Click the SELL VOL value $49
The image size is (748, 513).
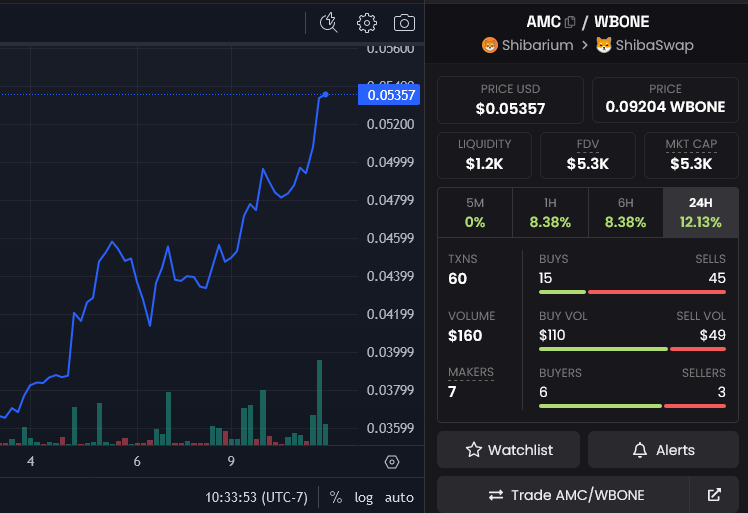713,335
